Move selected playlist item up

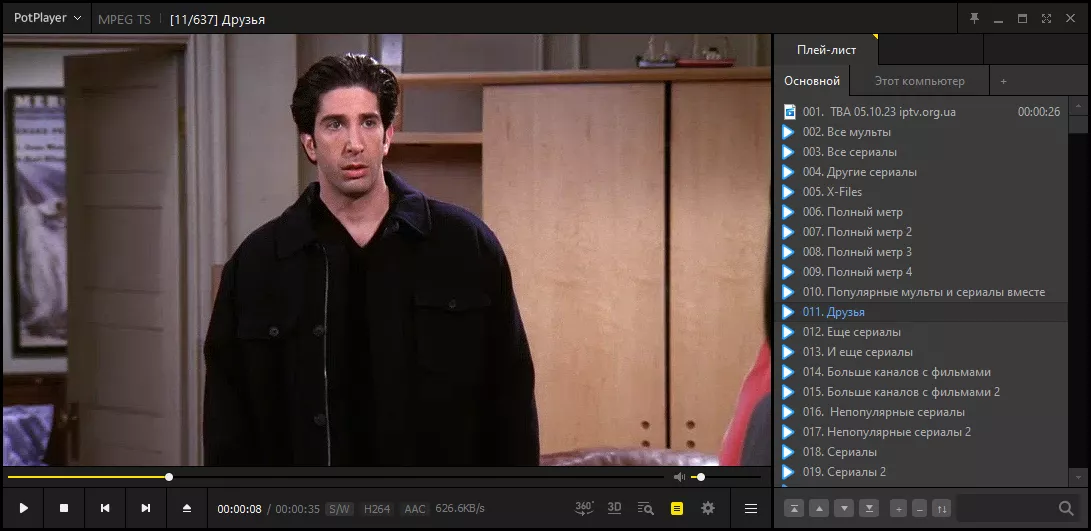[819, 509]
